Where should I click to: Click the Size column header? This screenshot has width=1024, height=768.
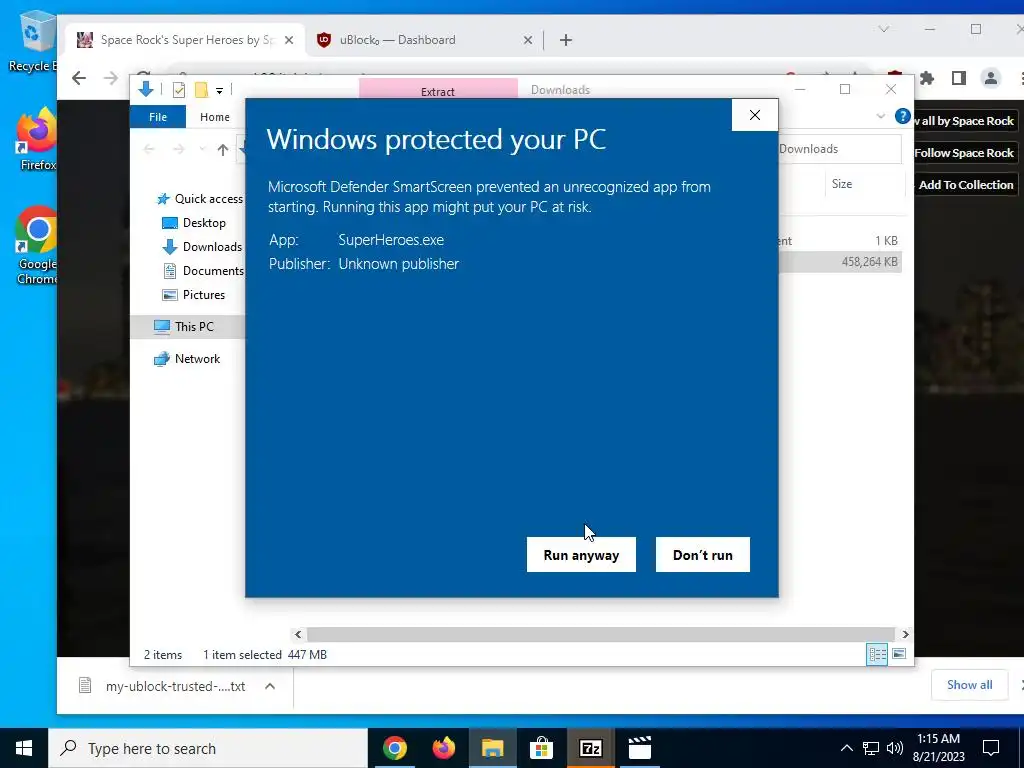tap(842, 184)
